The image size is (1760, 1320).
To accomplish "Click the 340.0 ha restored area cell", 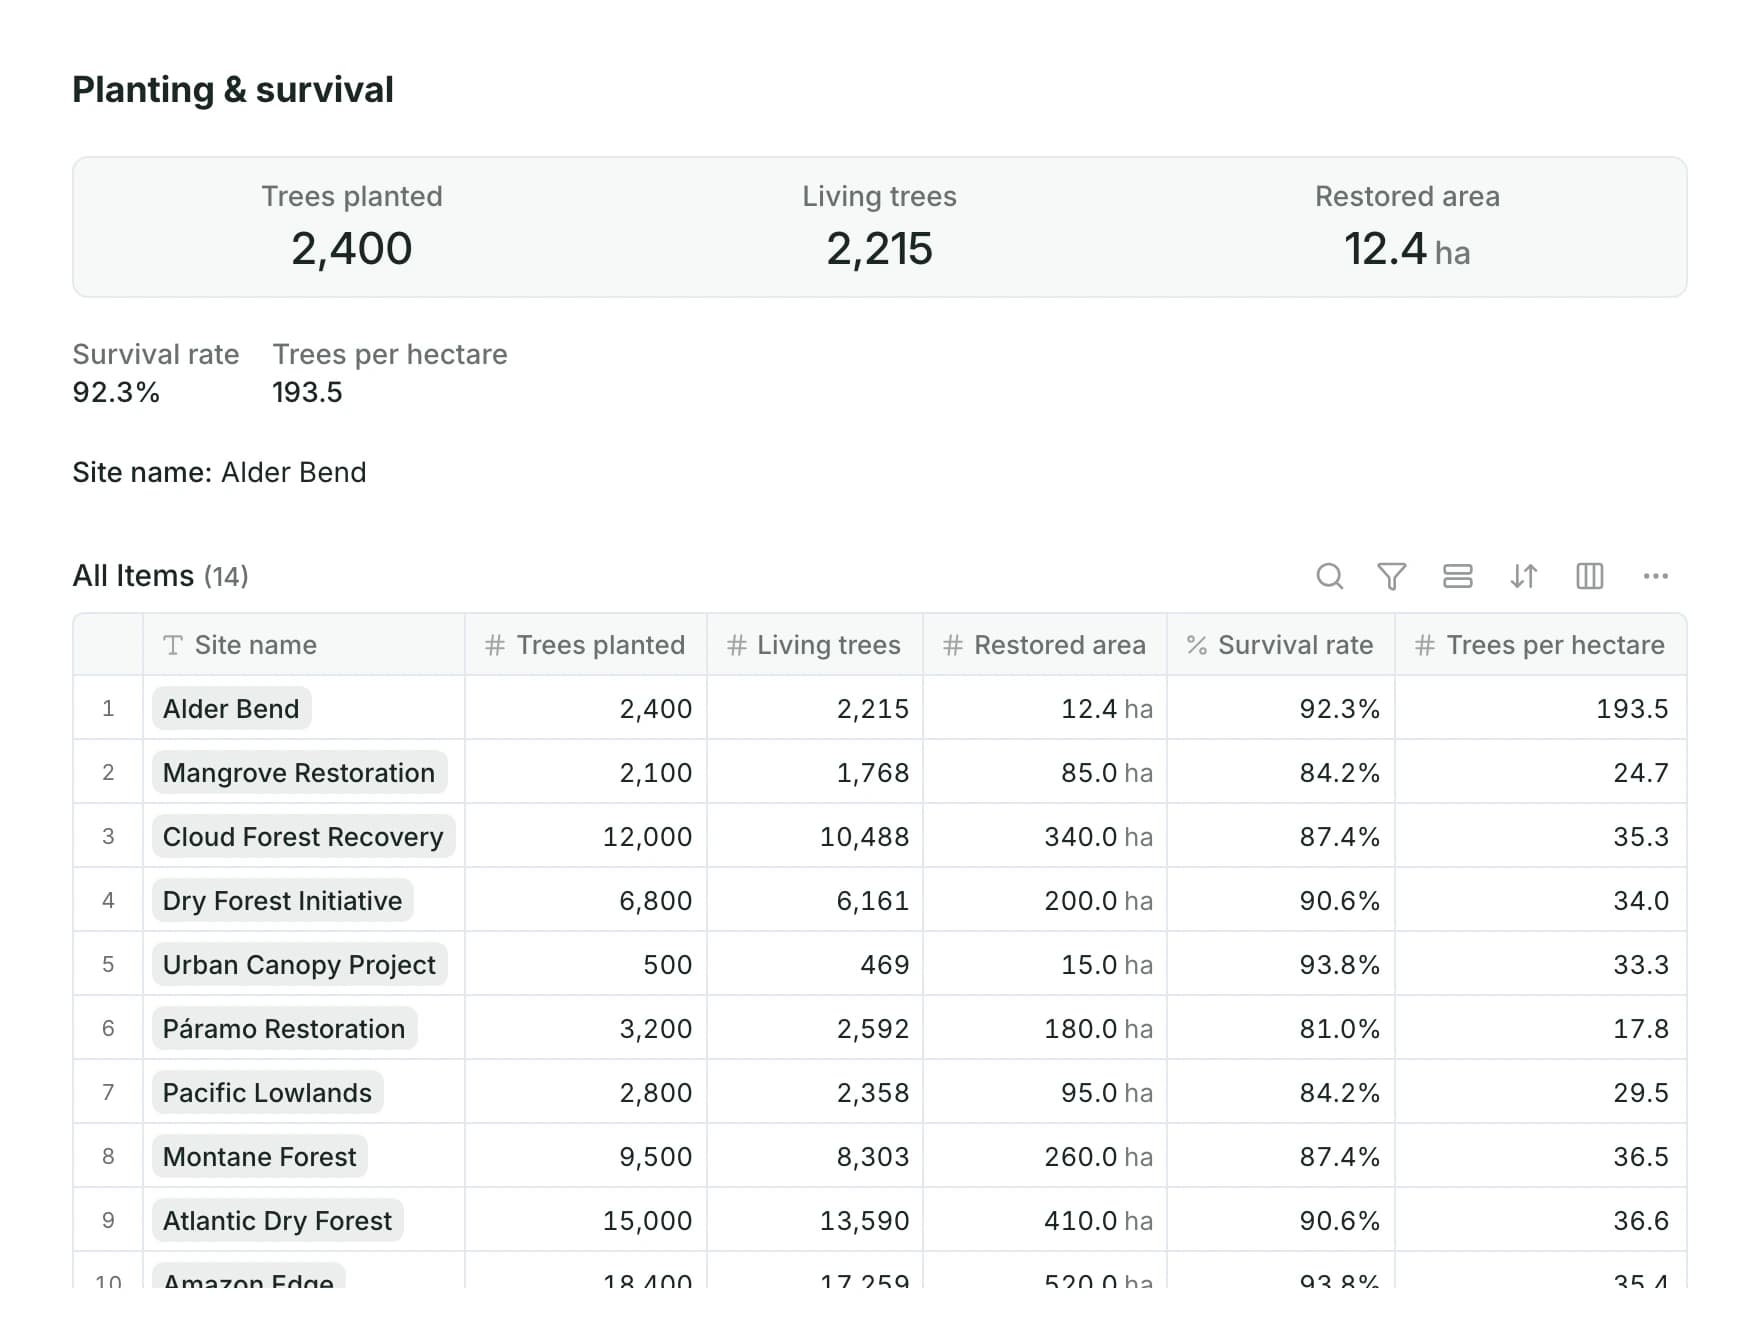I will coord(1045,837).
